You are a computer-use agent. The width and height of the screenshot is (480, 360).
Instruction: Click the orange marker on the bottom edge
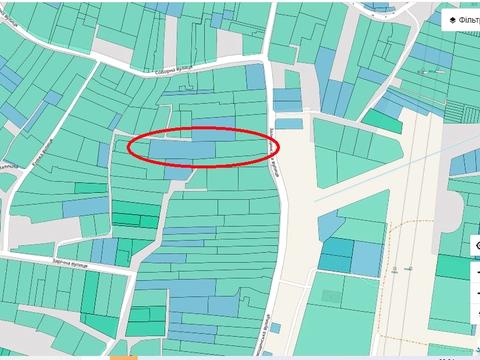pos(124,358)
